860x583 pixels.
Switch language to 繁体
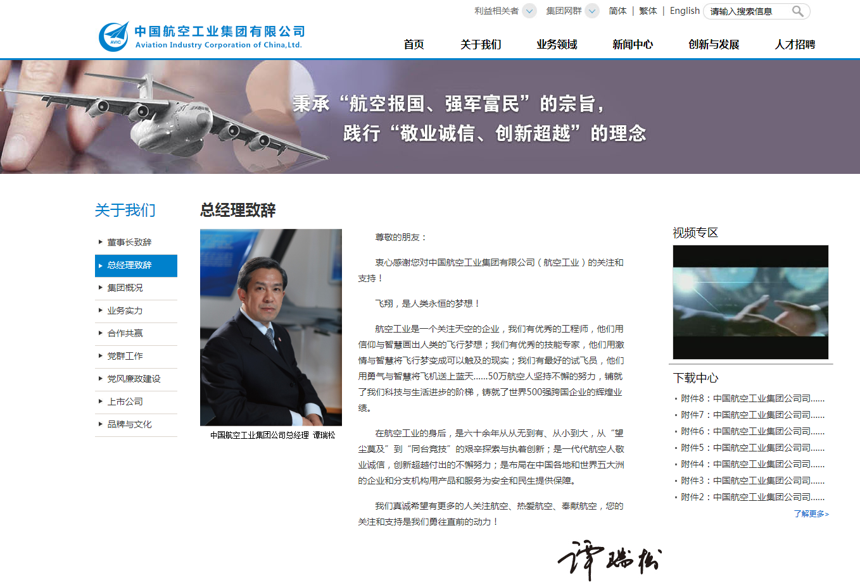click(x=648, y=11)
